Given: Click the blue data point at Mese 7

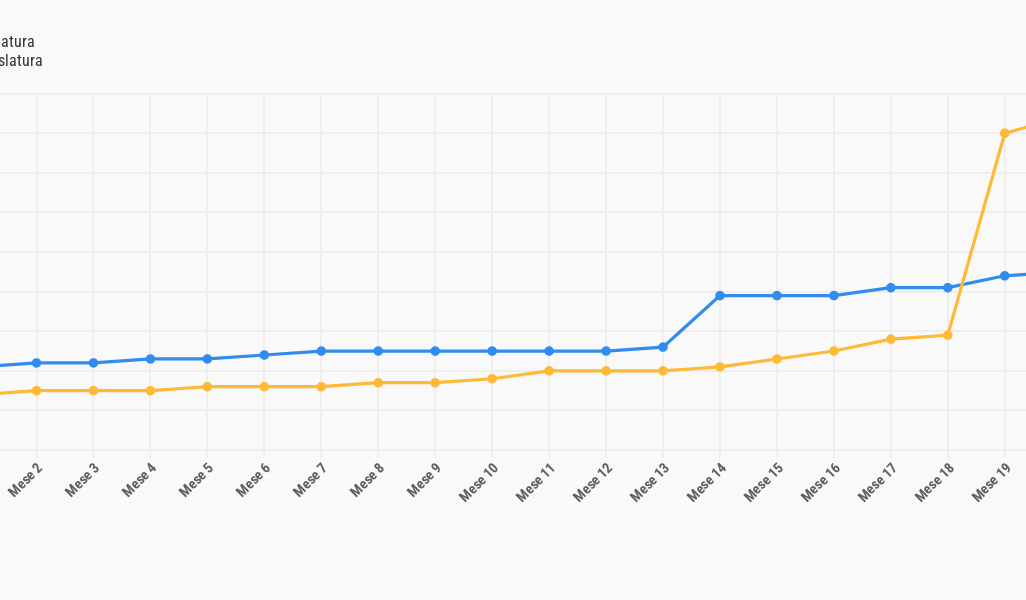Looking at the screenshot, I should coord(321,351).
